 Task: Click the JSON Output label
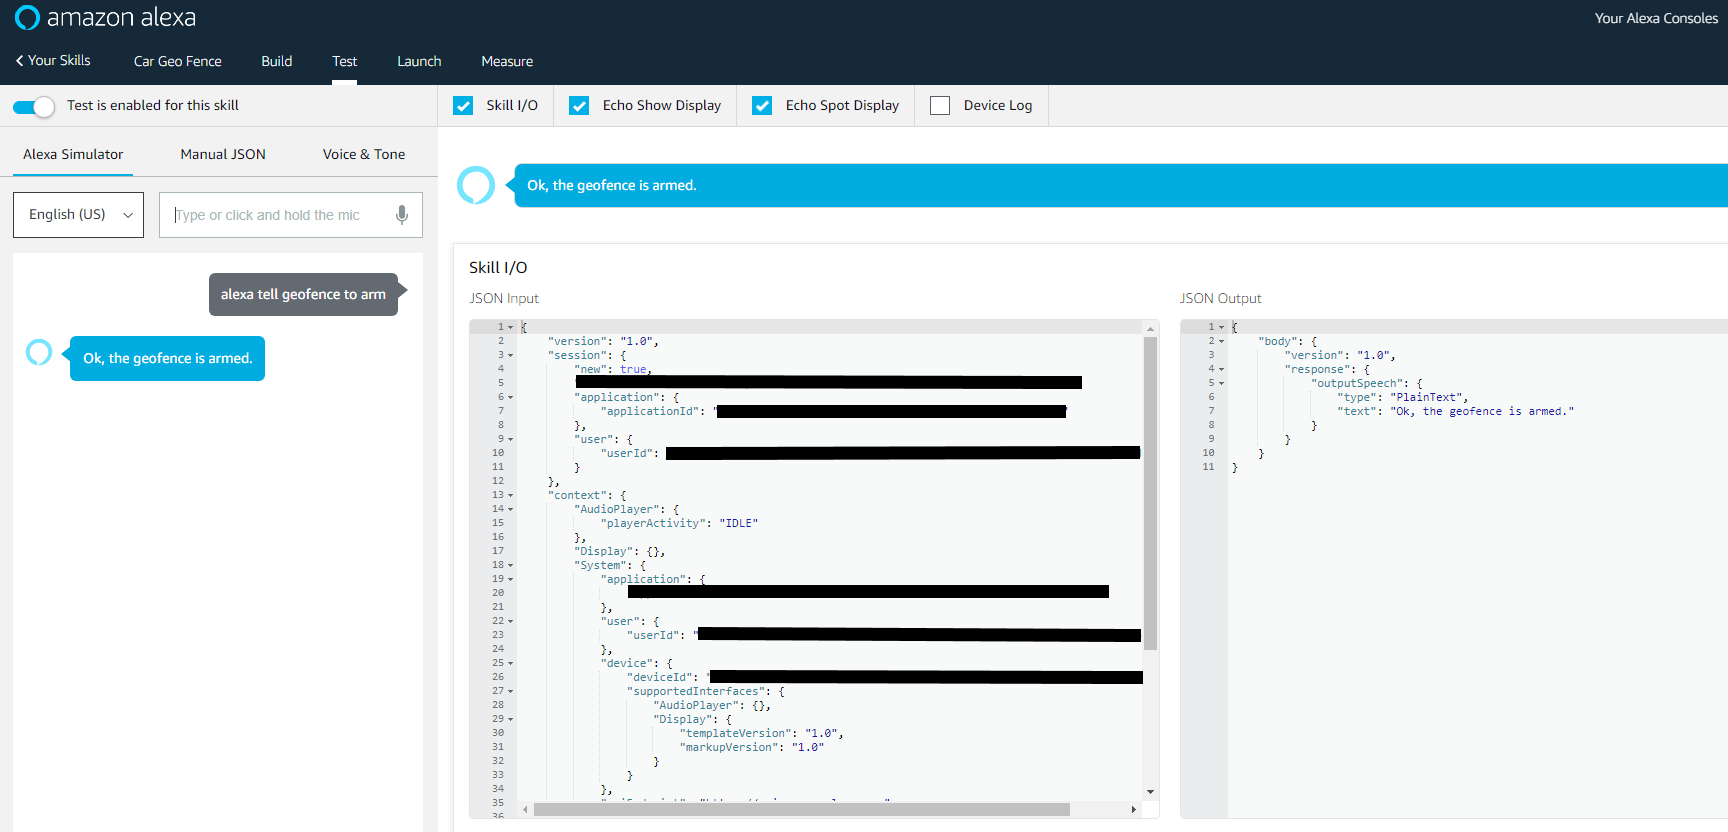pos(1220,298)
